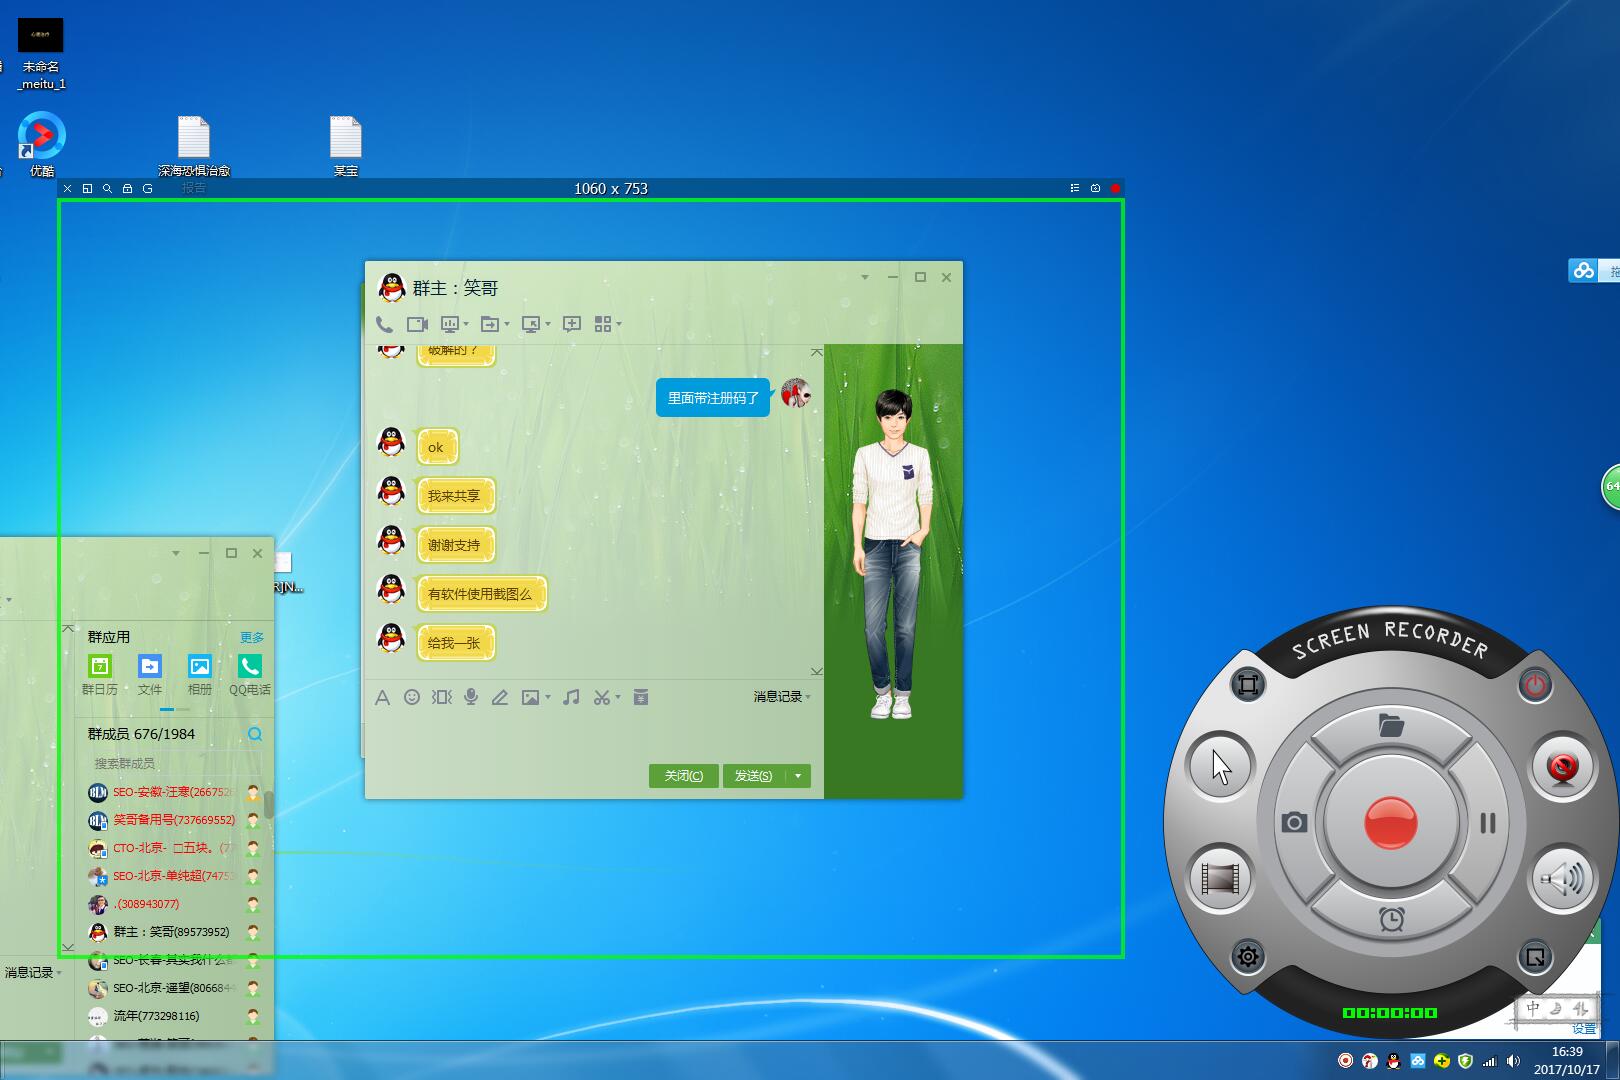
Task: Click the handwriting pencil icon
Action: 500,697
